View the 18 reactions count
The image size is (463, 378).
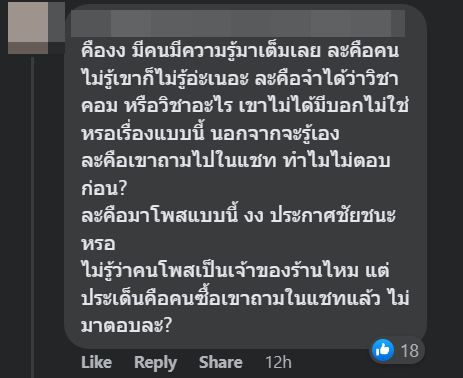409,351
